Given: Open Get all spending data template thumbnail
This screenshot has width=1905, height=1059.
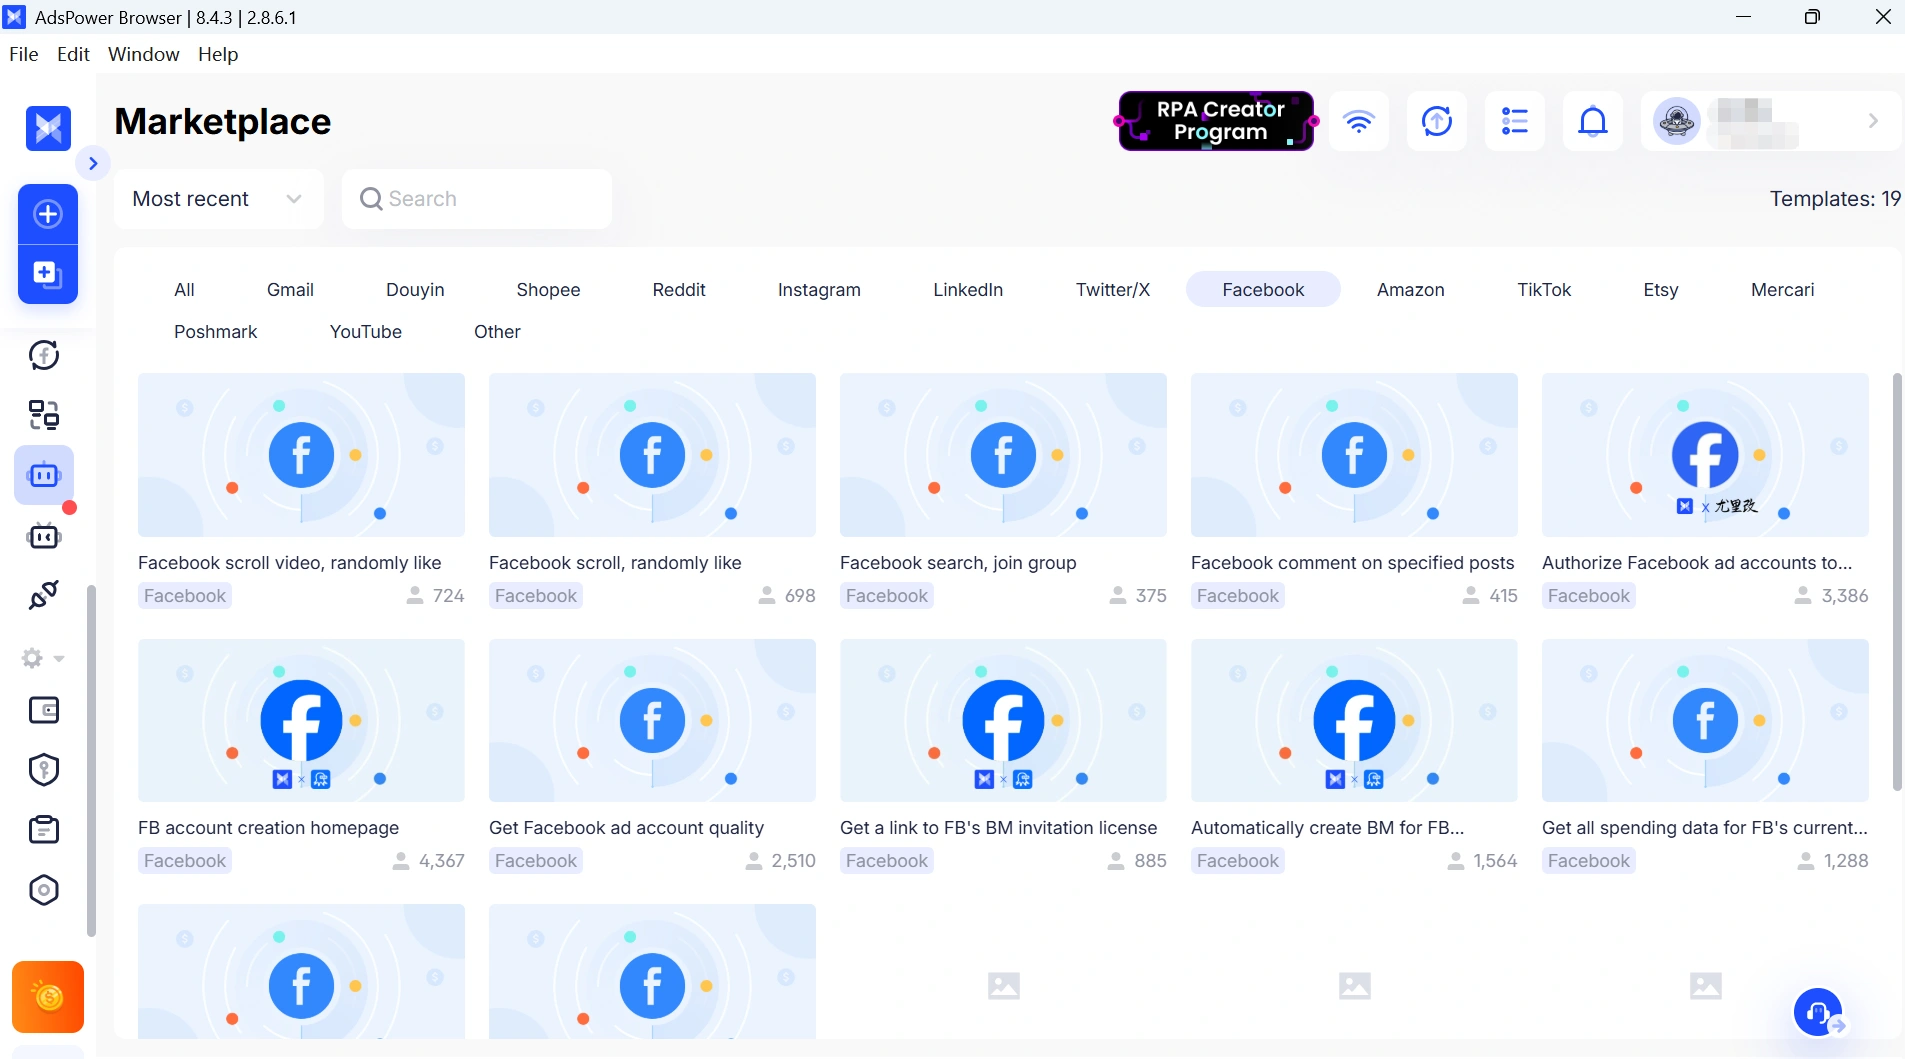Looking at the screenshot, I should pos(1705,720).
